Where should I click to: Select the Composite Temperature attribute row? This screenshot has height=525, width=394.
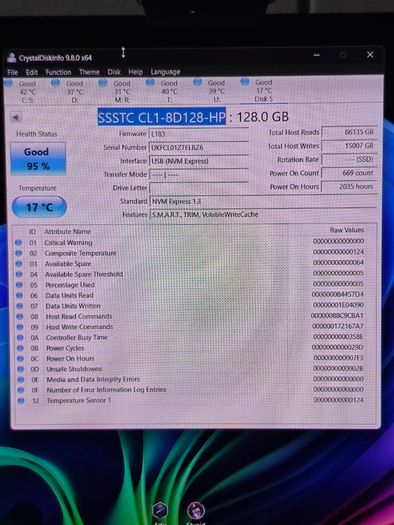195,253
